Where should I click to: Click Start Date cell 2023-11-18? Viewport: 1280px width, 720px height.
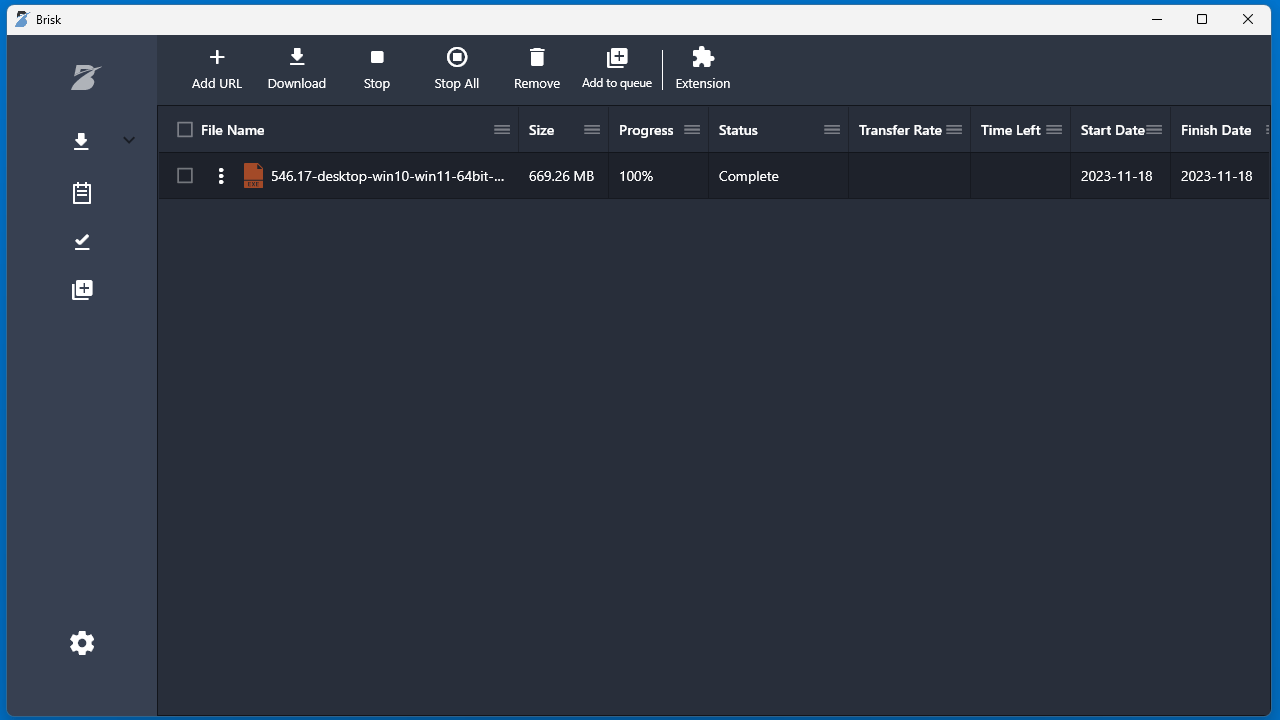tap(1116, 176)
